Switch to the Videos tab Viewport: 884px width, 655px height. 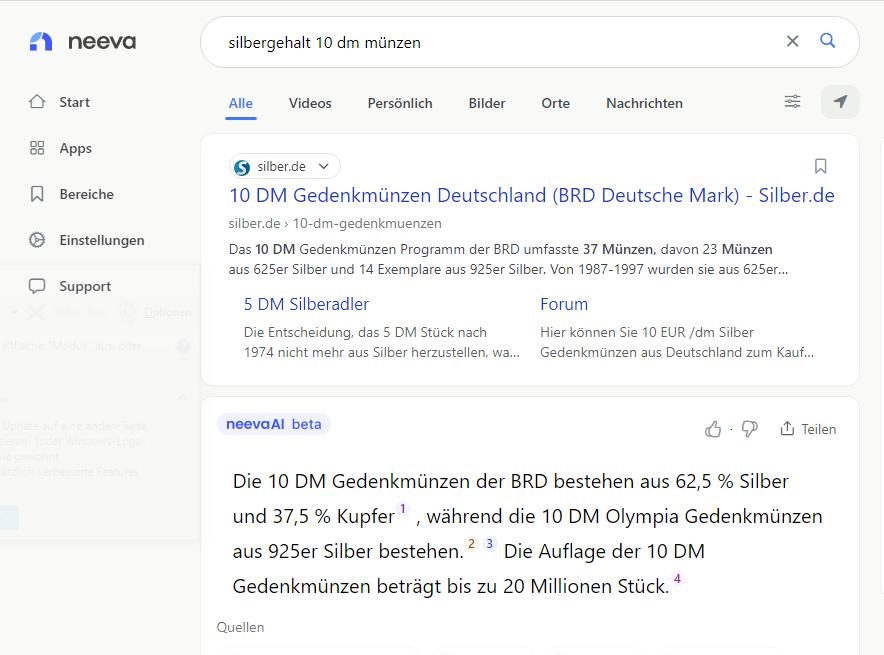pos(310,104)
